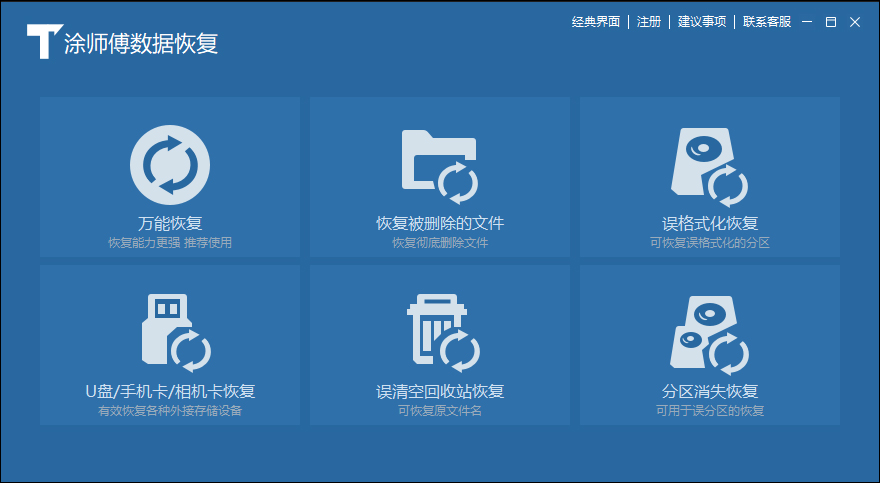Click the subtitle 可恢复误格式化的分区
Viewport: 880px width, 483px height.
[710, 243]
